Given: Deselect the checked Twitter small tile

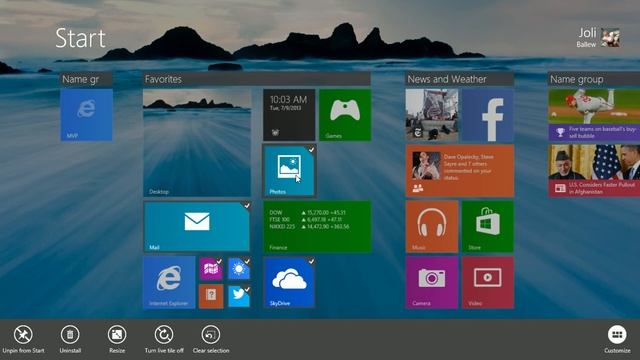Looking at the screenshot, I should point(239,296).
